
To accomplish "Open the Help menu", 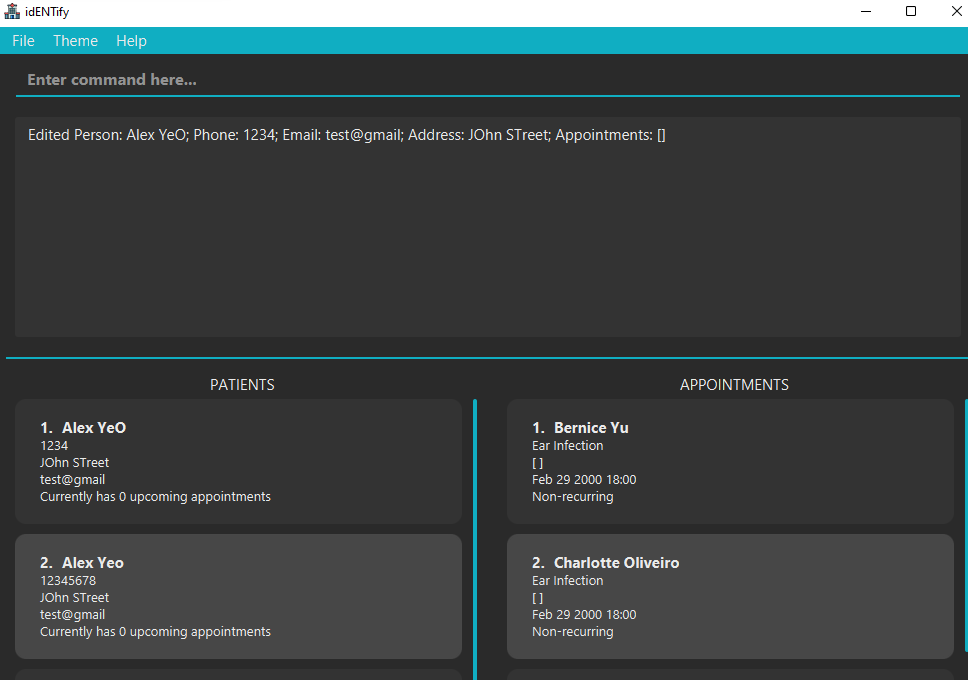I will (131, 41).
